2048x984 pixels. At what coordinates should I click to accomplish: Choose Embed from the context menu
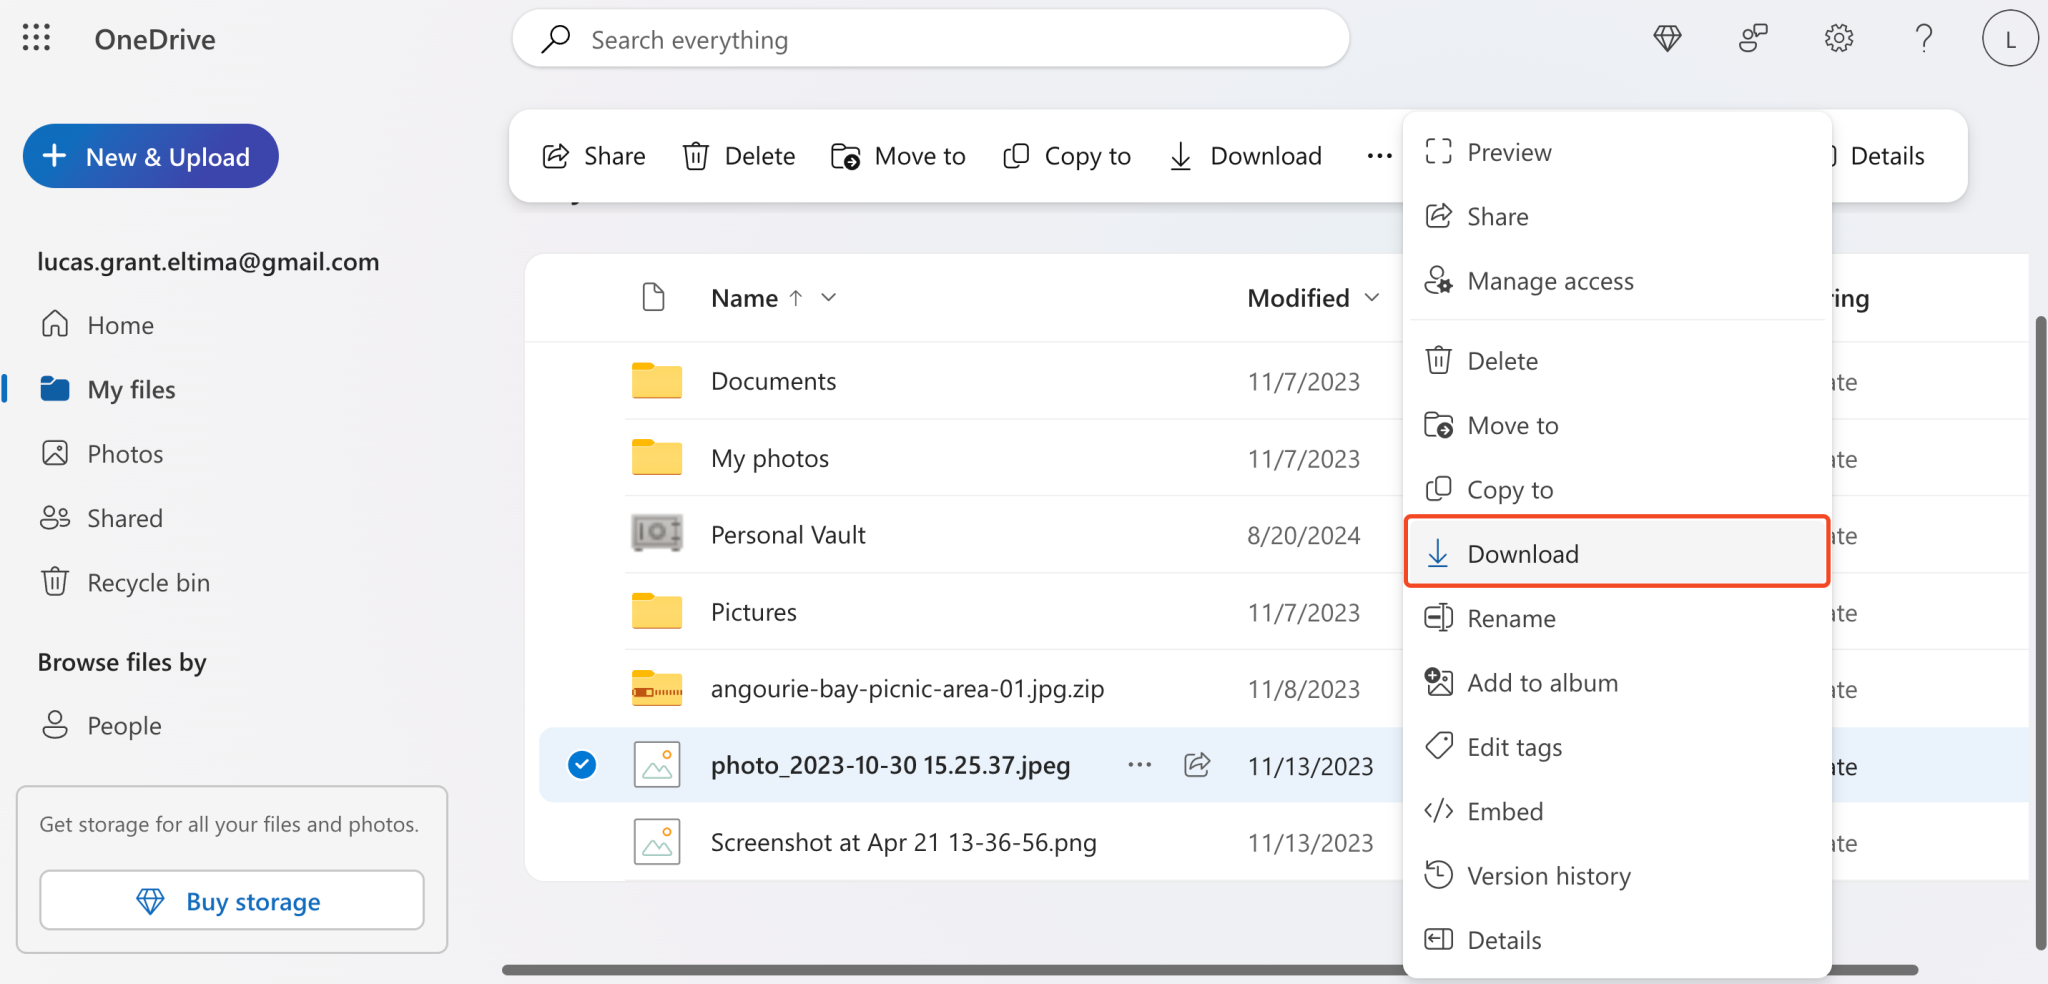click(1617, 811)
